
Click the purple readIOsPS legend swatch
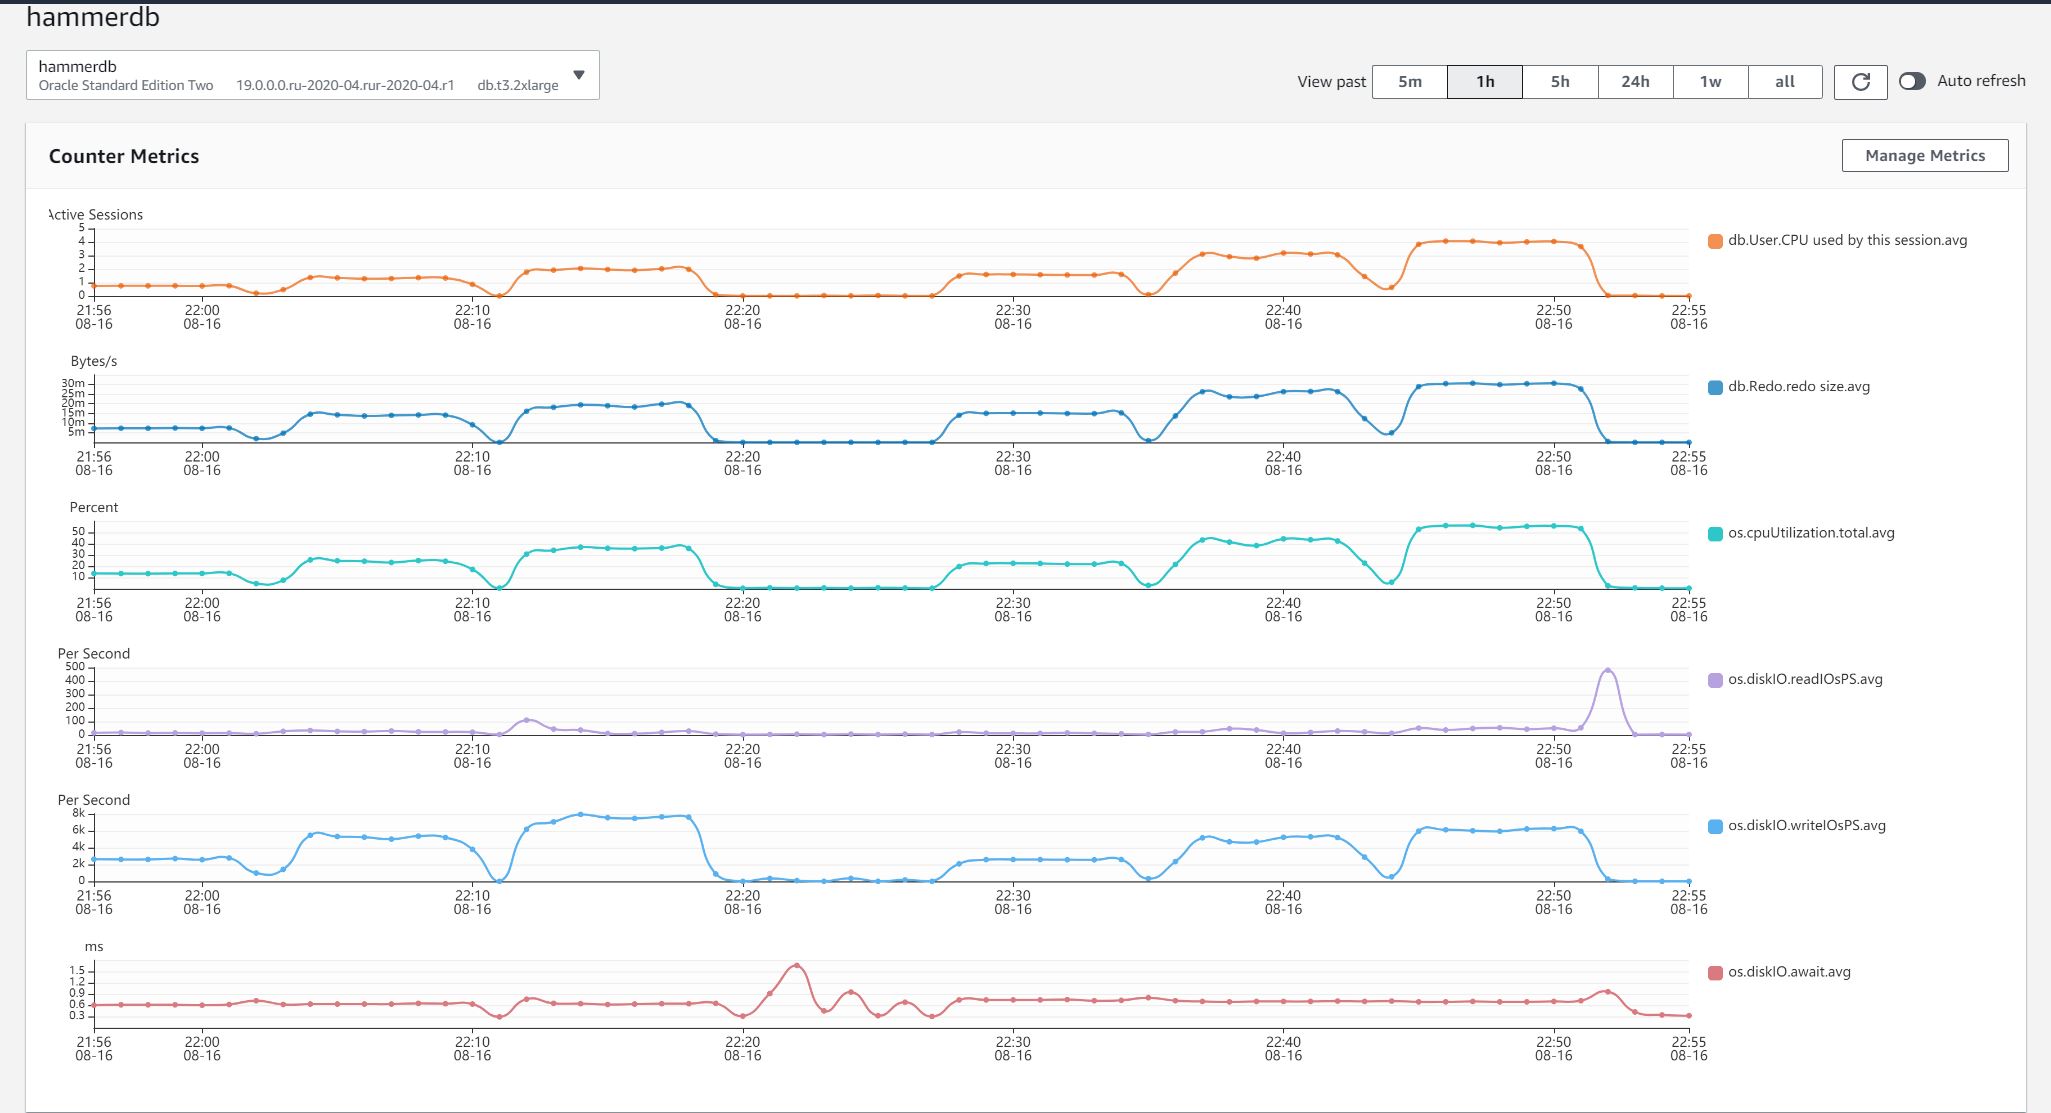click(x=1715, y=680)
